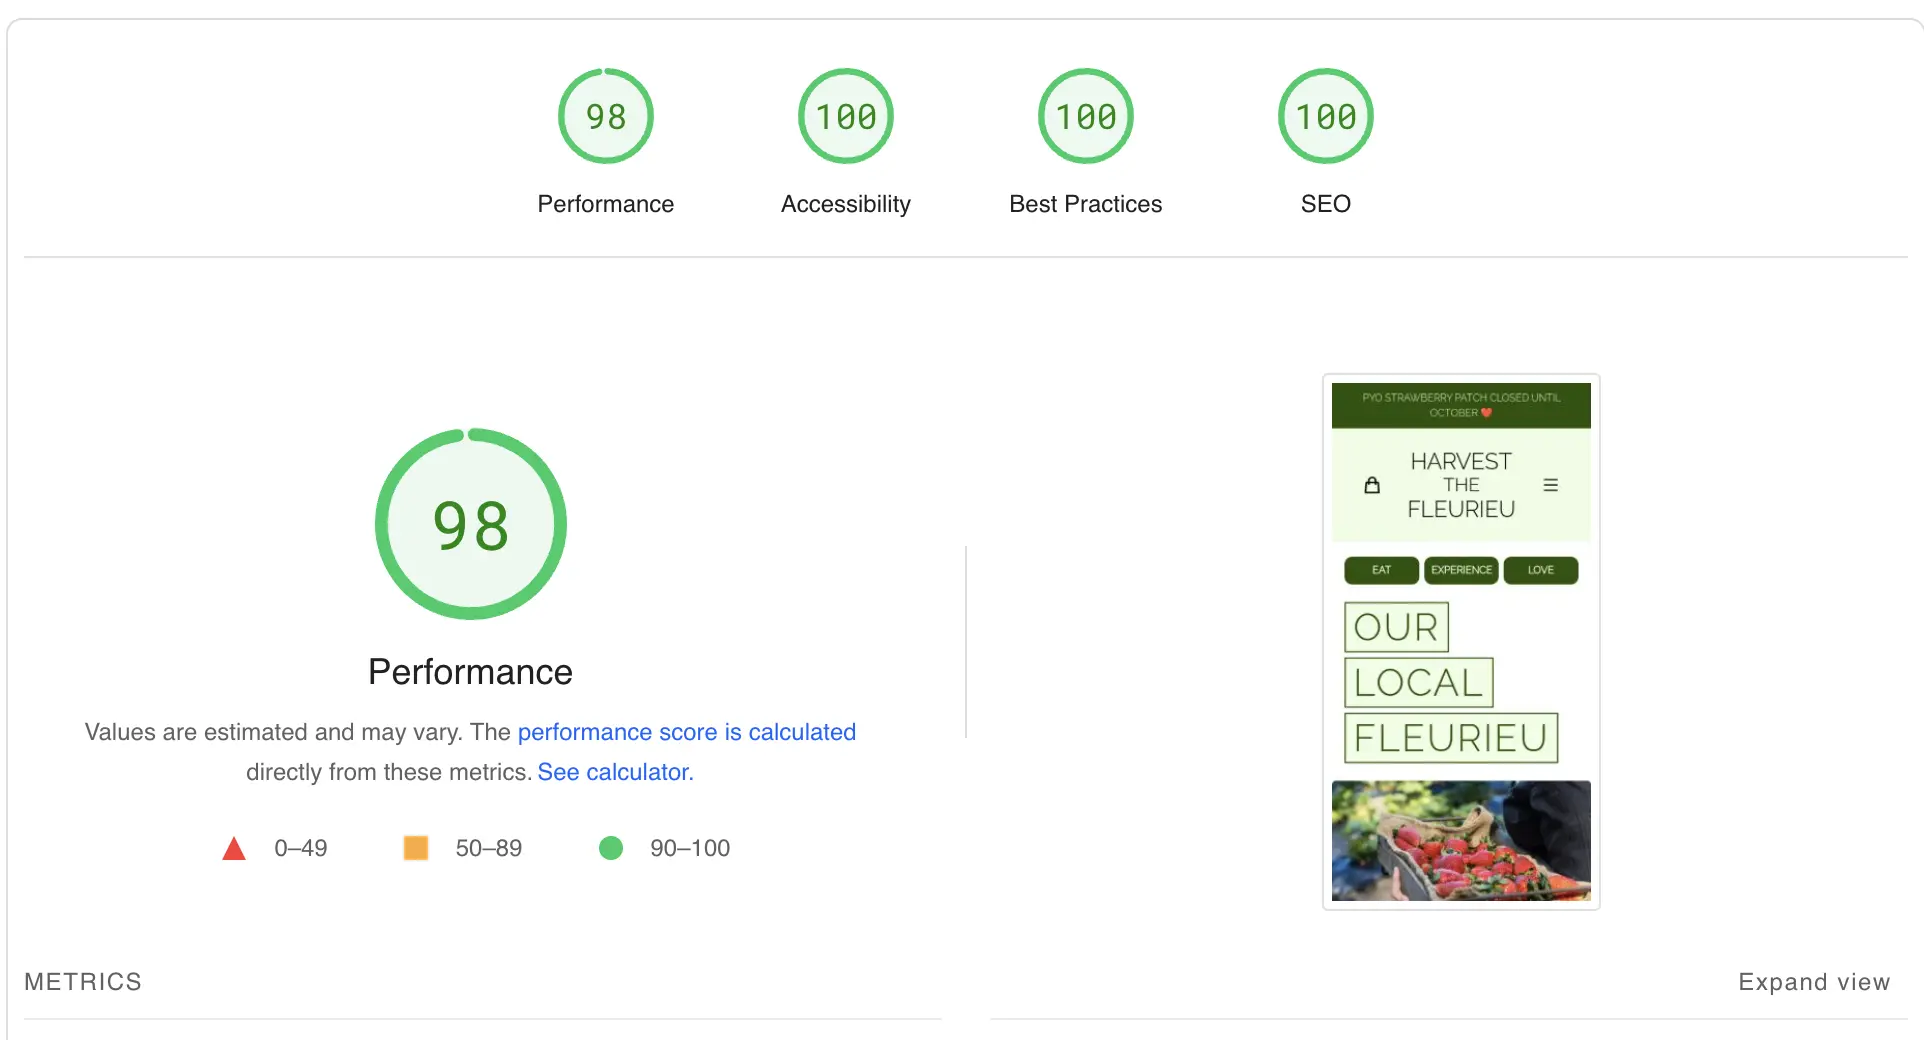Click the '90–100' range text

690,848
